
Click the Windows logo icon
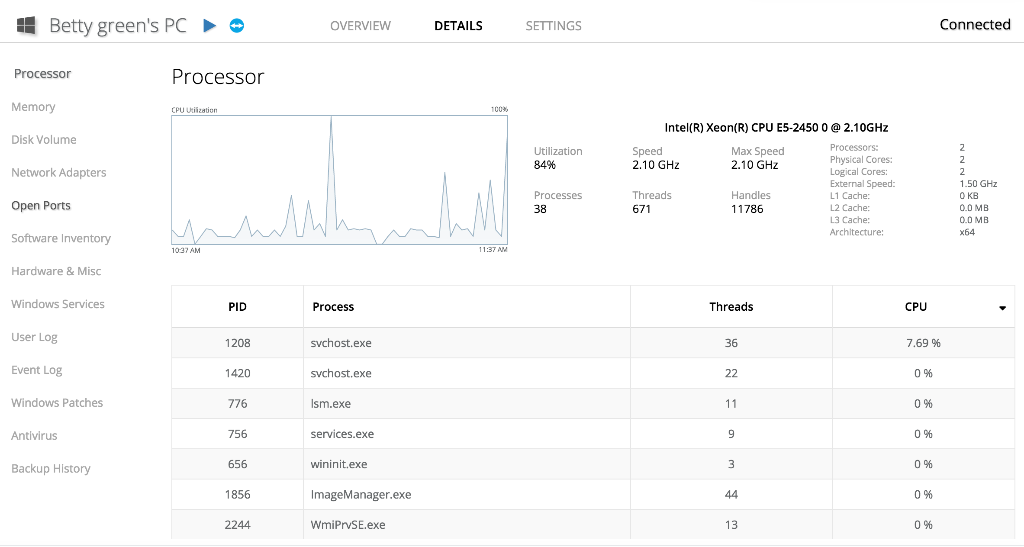coord(27,25)
